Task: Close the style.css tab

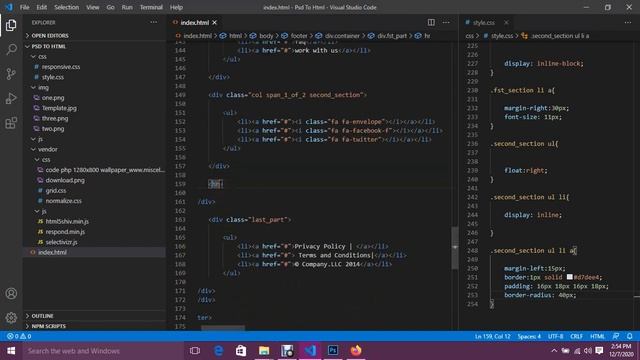Action: pos(506,22)
